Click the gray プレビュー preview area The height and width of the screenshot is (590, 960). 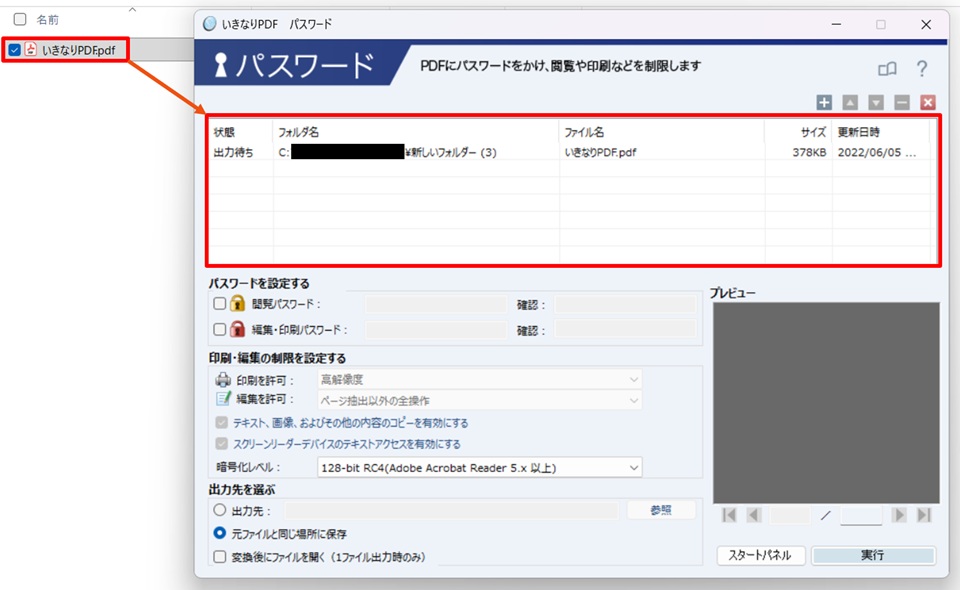tap(826, 403)
